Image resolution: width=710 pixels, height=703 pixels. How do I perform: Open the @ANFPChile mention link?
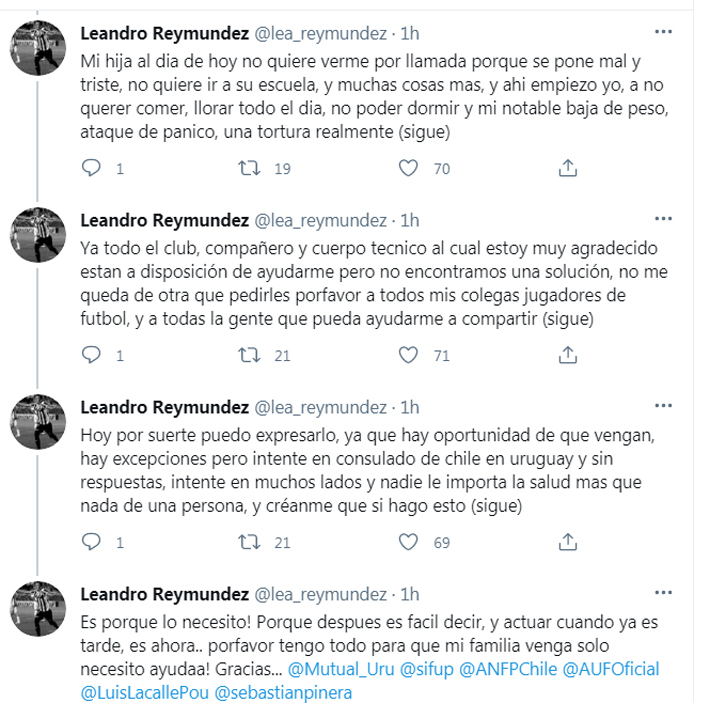pos(504,669)
